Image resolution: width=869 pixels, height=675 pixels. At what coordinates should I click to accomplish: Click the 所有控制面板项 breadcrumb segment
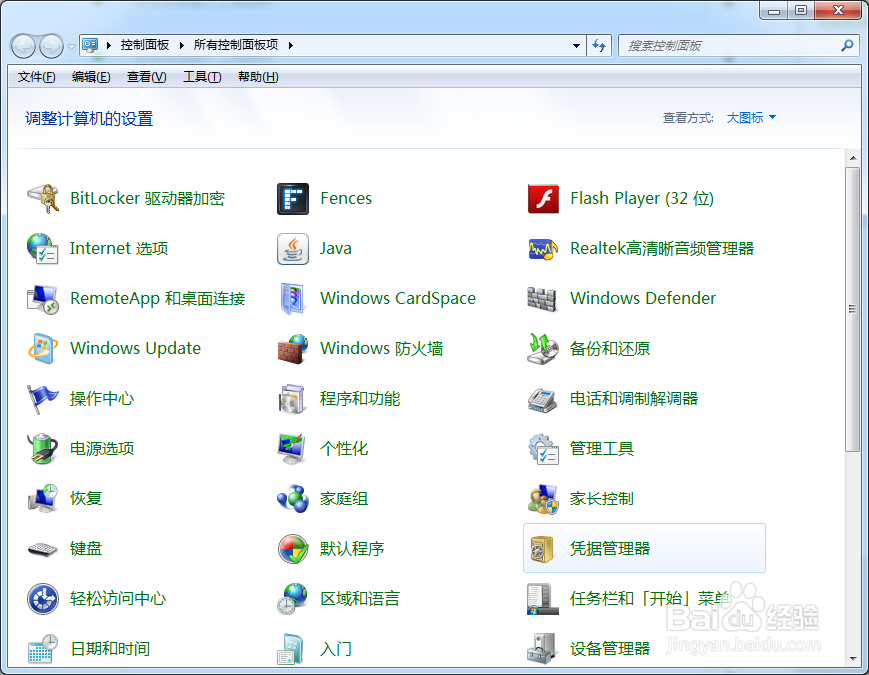point(236,45)
